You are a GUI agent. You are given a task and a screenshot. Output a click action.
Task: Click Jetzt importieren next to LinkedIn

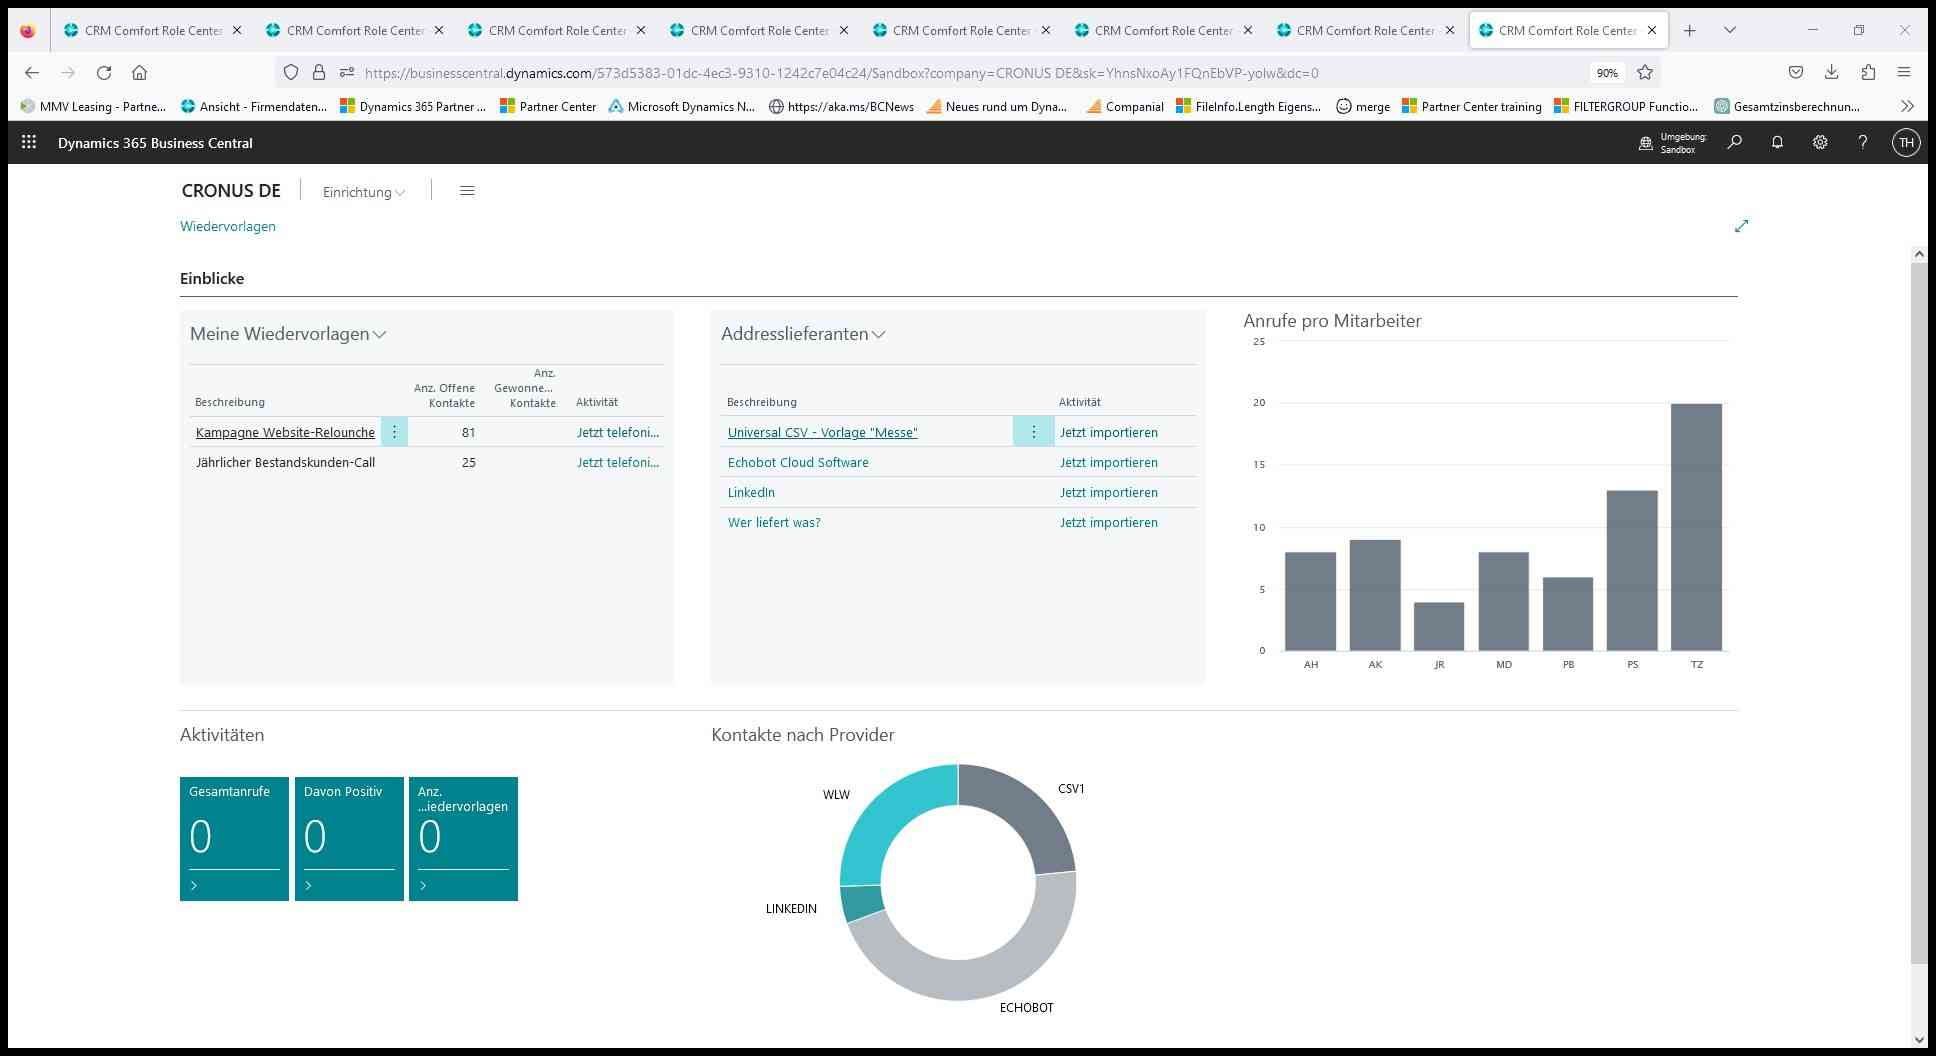pyautogui.click(x=1108, y=492)
